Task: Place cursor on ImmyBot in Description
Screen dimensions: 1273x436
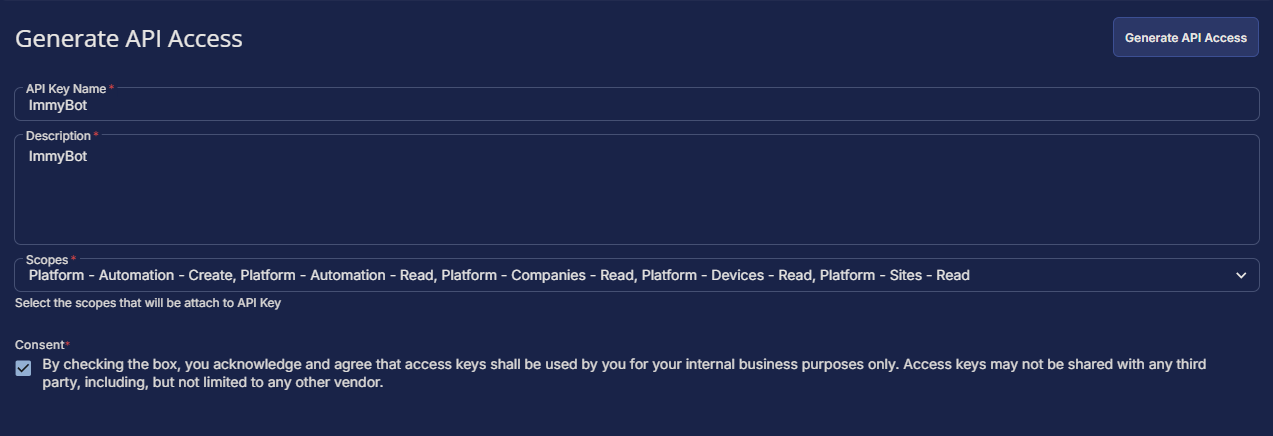Action: pyautogui.click(x=58, y=156)
